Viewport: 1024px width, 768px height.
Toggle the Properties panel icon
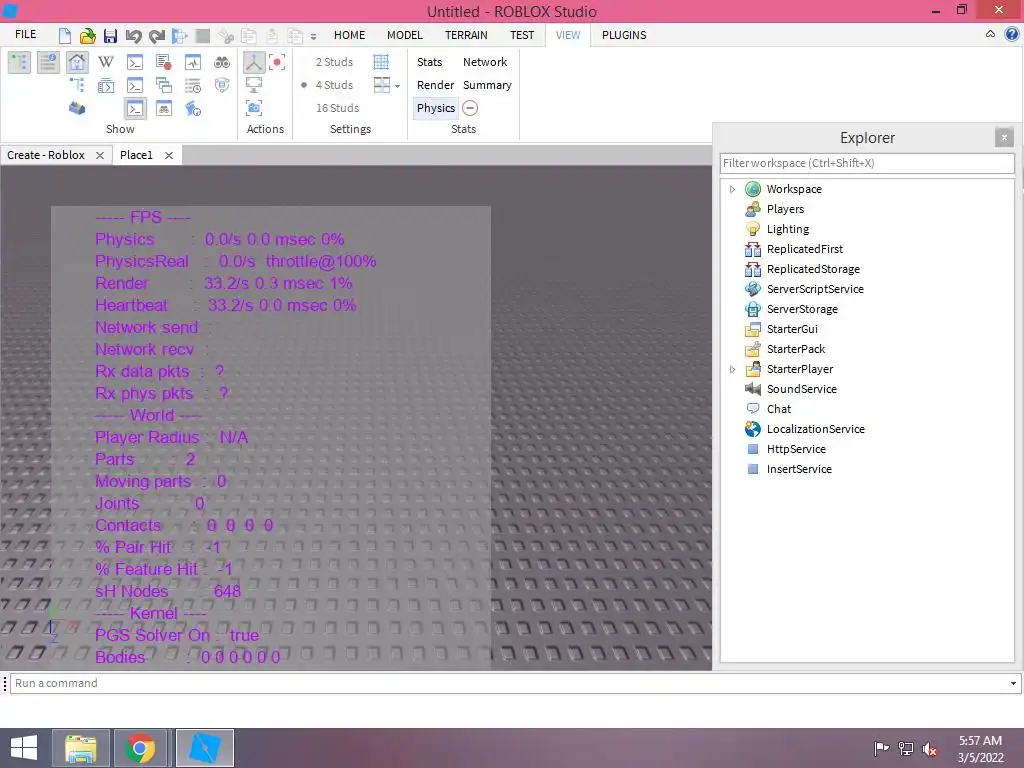pyautogui.click(x=48, y=62)
